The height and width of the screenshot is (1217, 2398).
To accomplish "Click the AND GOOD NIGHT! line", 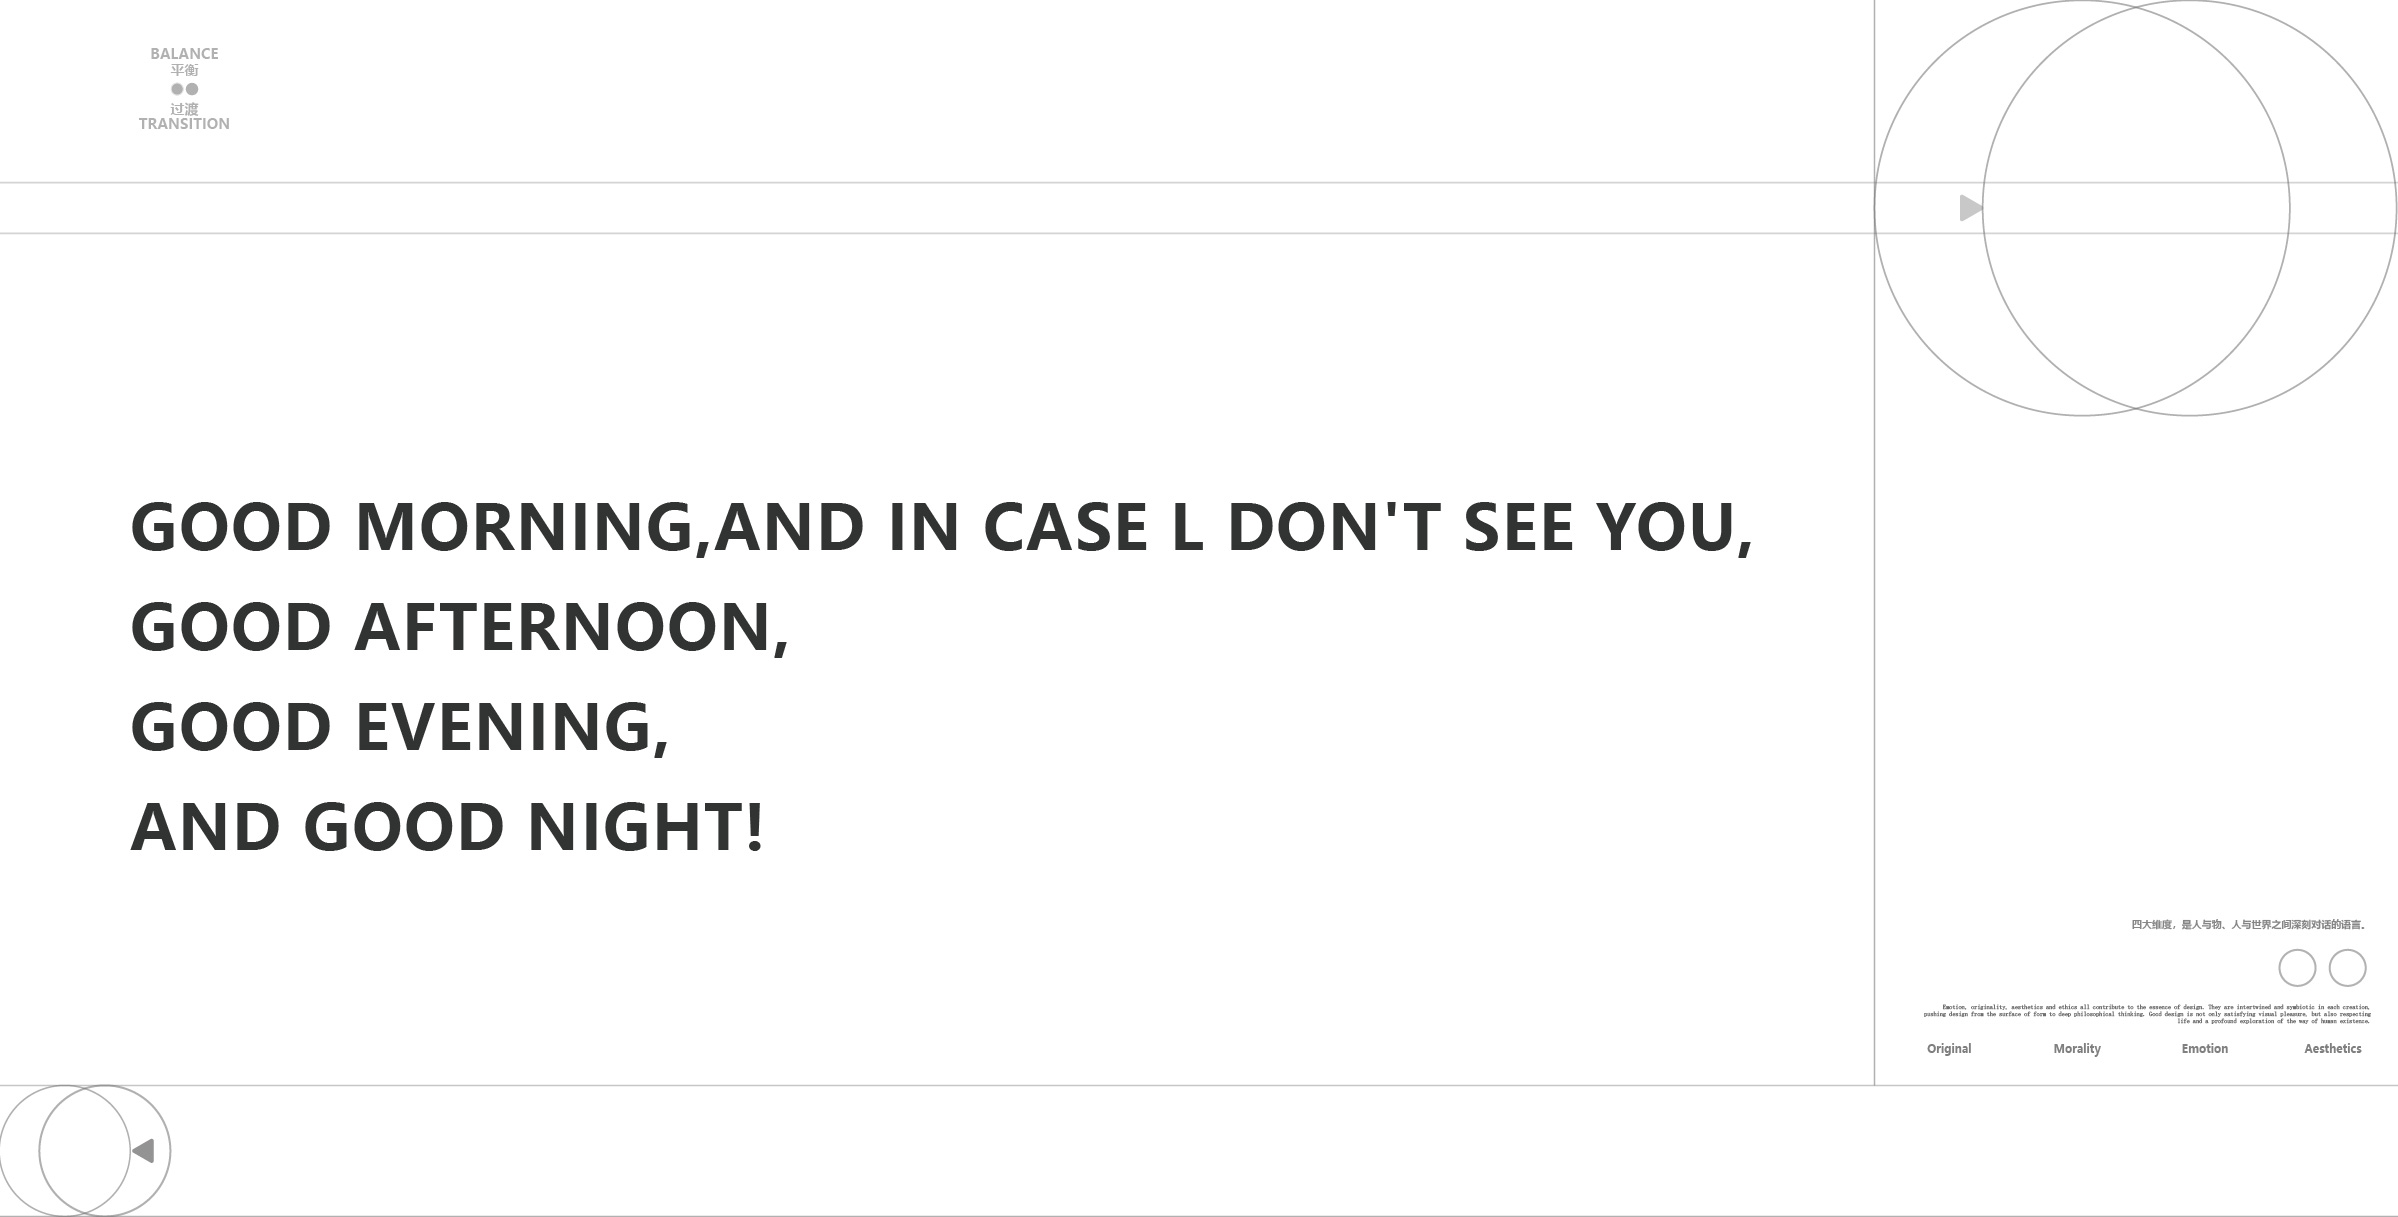I will pyautogui.click(x=447, y=827).
